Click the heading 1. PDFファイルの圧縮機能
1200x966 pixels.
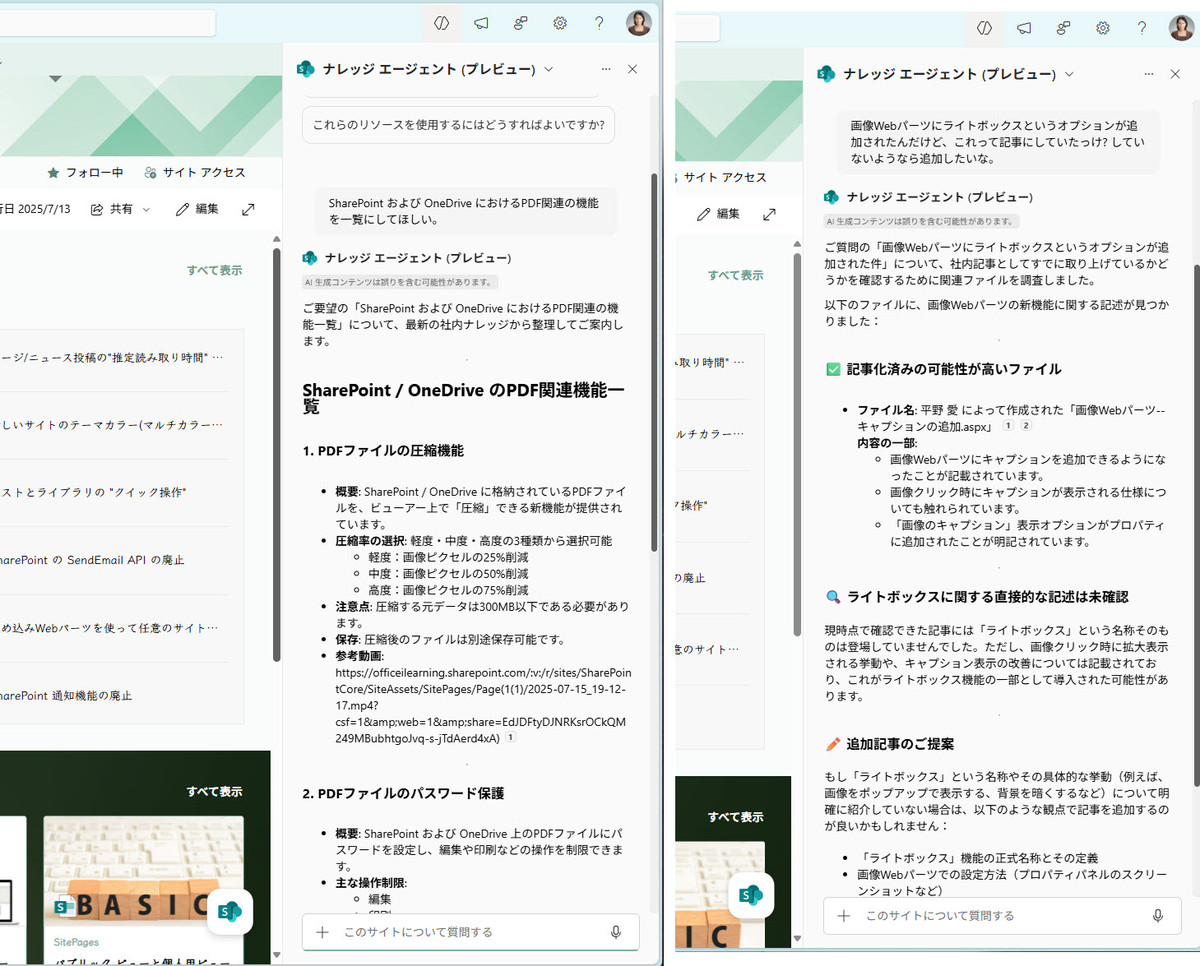[x=383, y=451]
